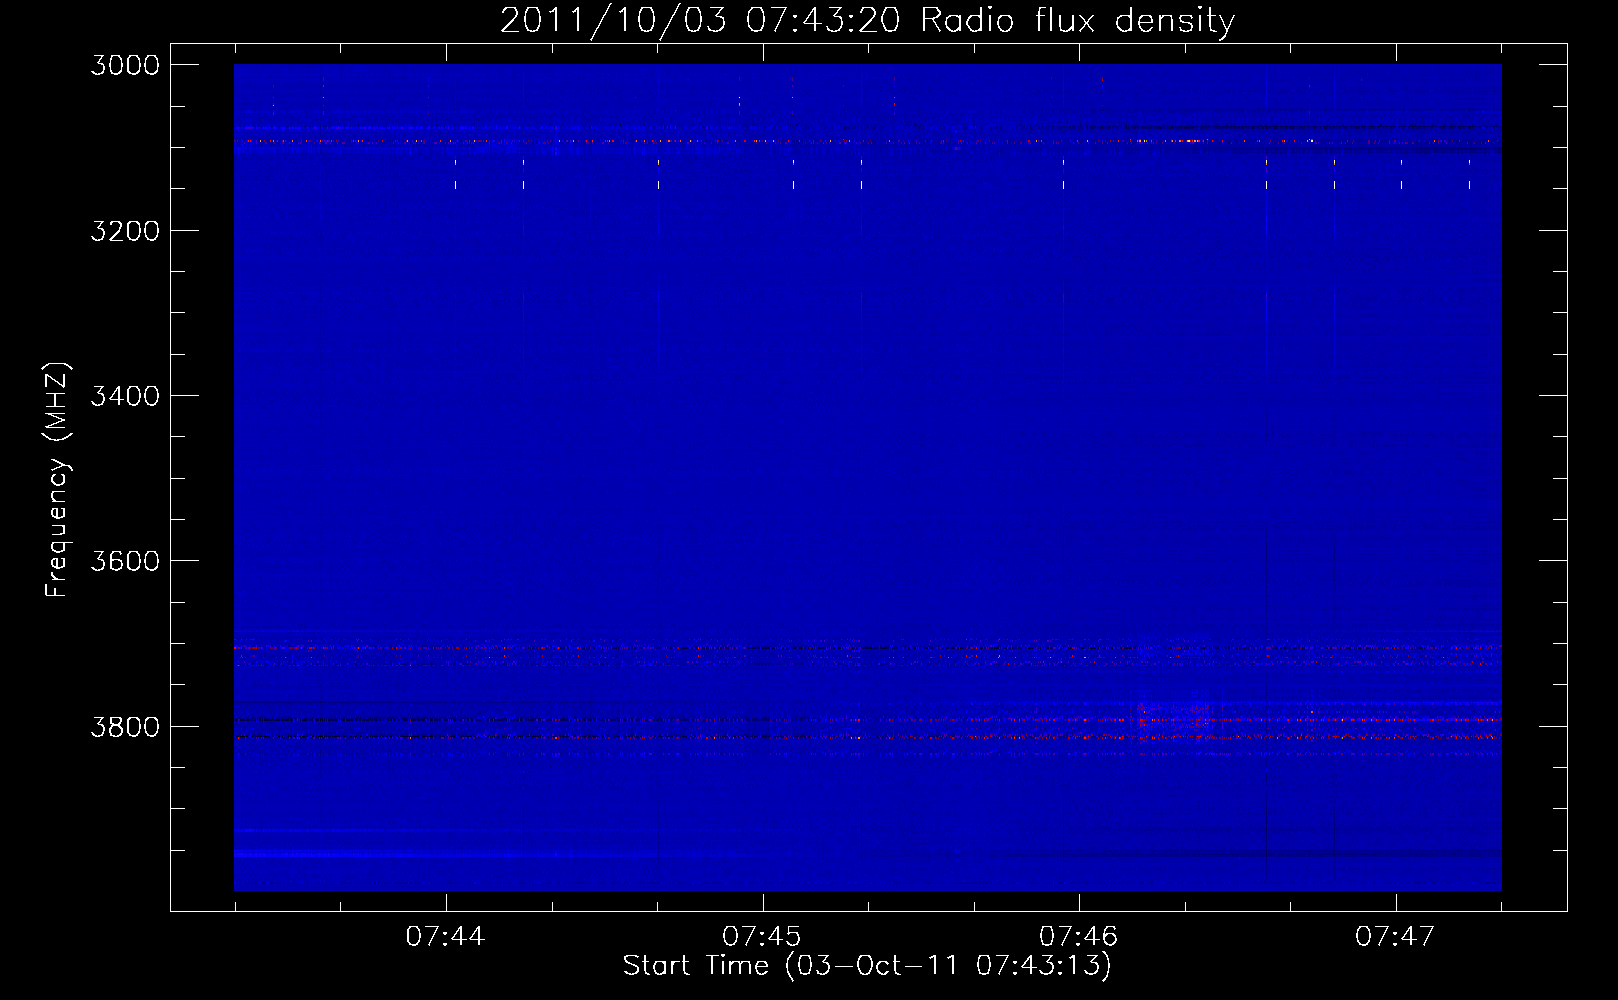
Task: Click the 3600 frequency tick label
Action: tap(125, 561)
